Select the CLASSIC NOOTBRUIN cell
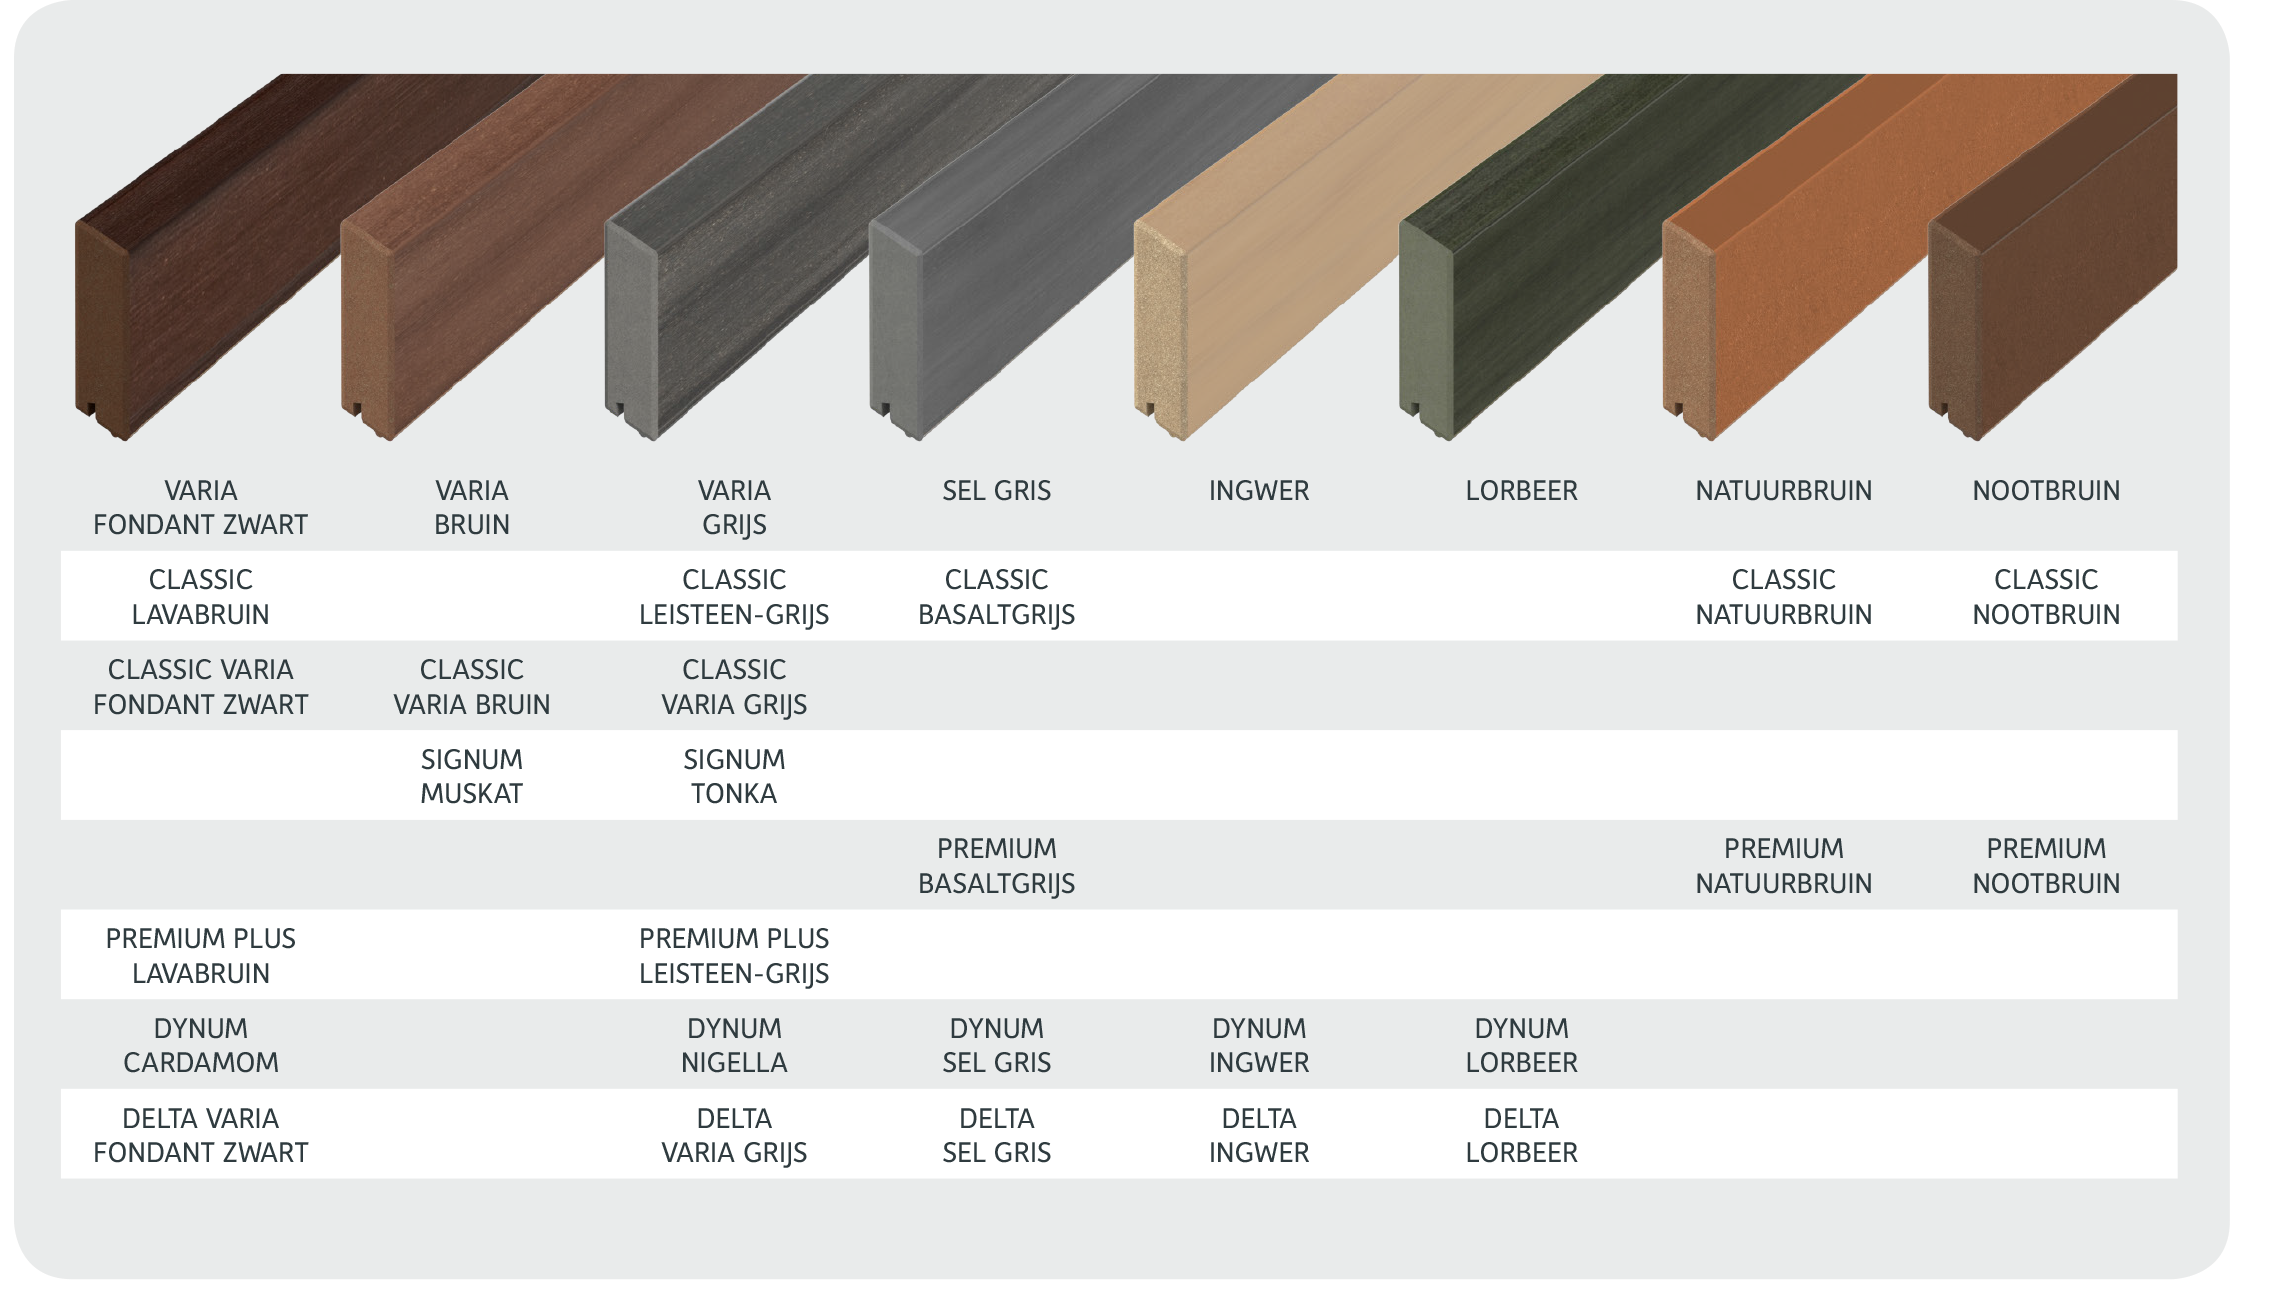 coord(2046,596)
